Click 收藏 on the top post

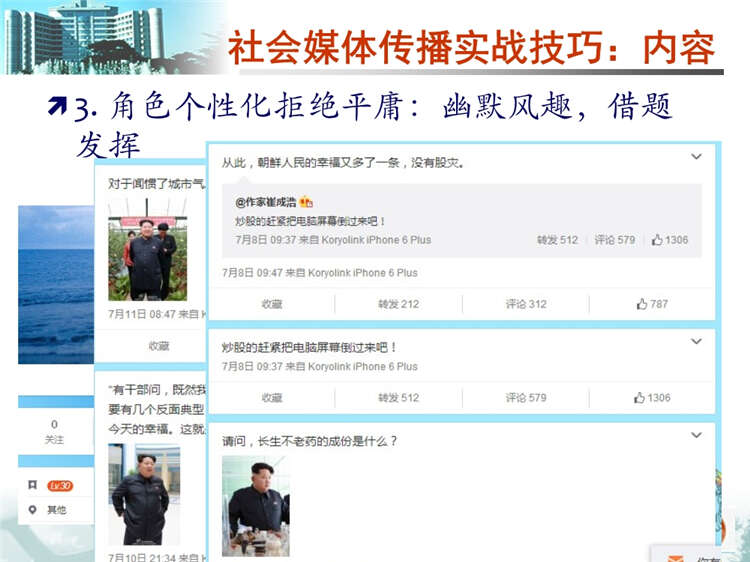[272, 304]
